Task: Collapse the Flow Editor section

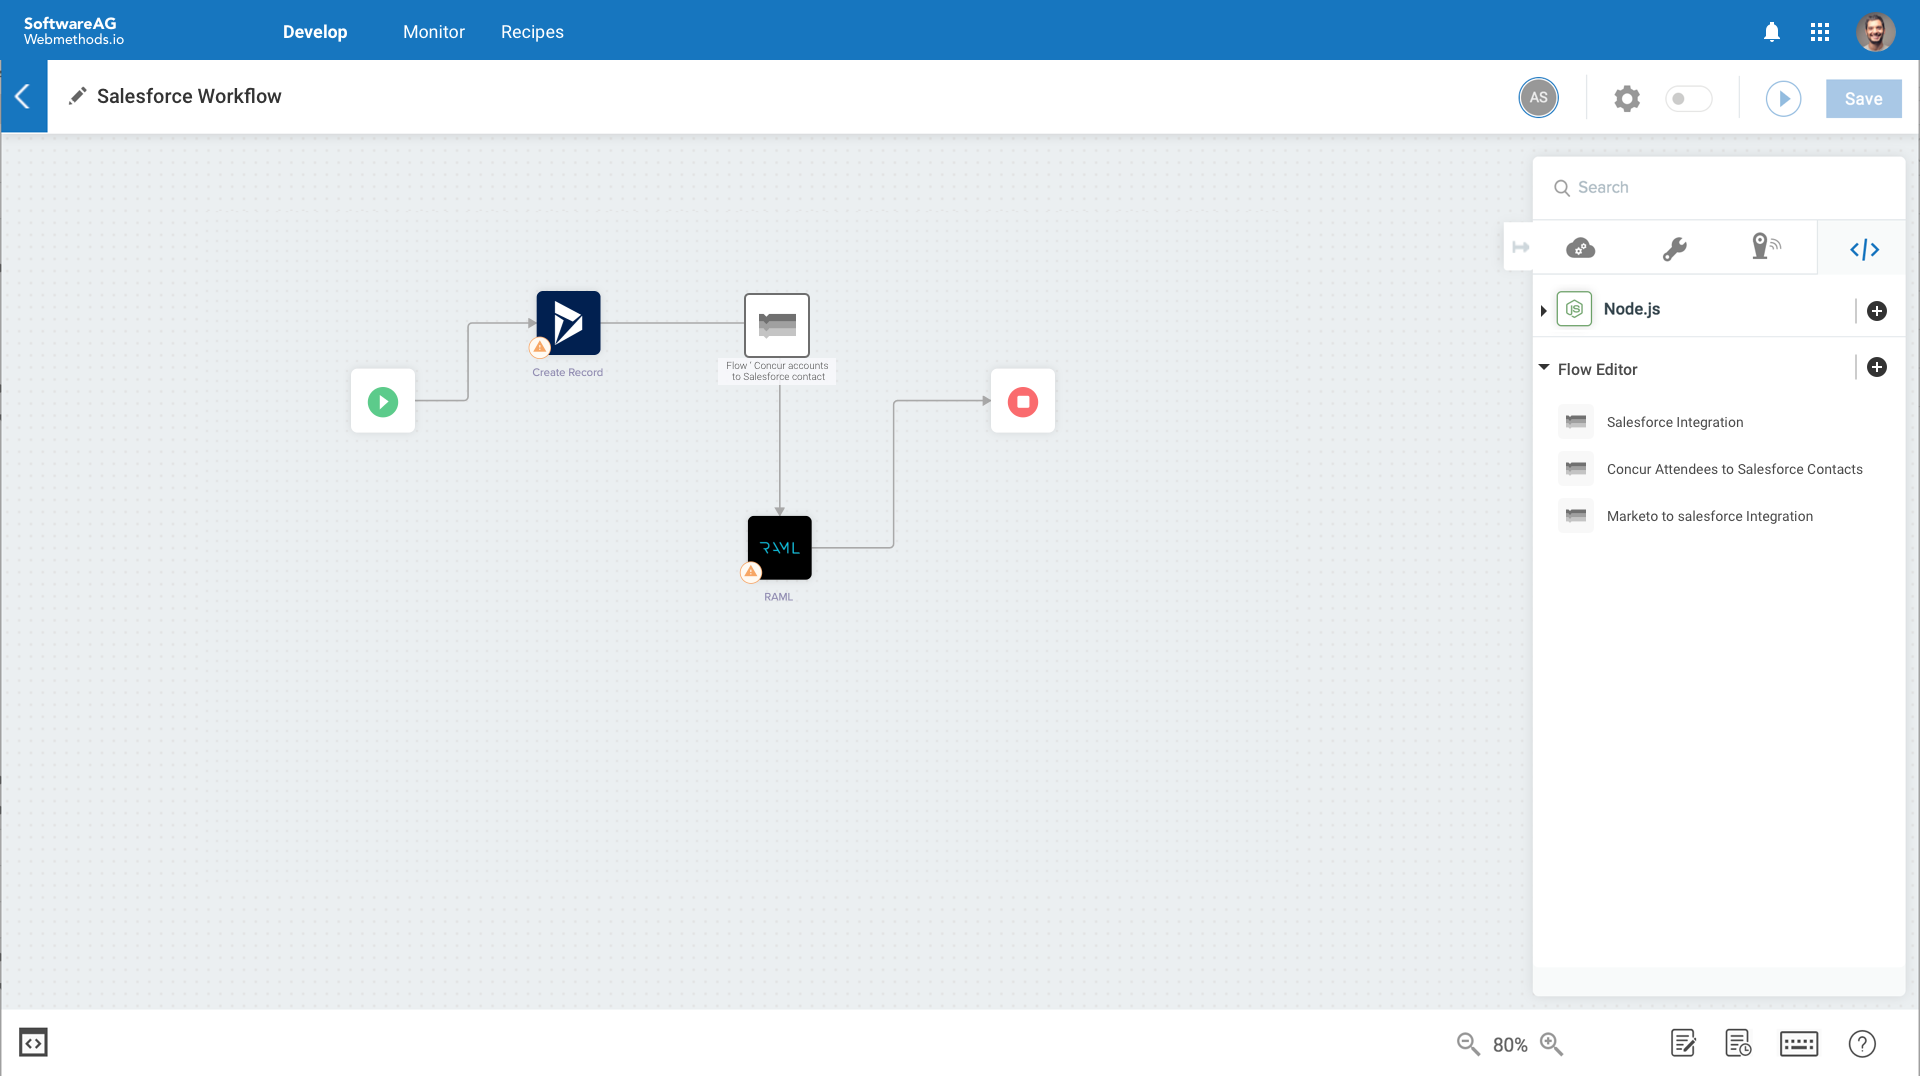Action: 1544,368
